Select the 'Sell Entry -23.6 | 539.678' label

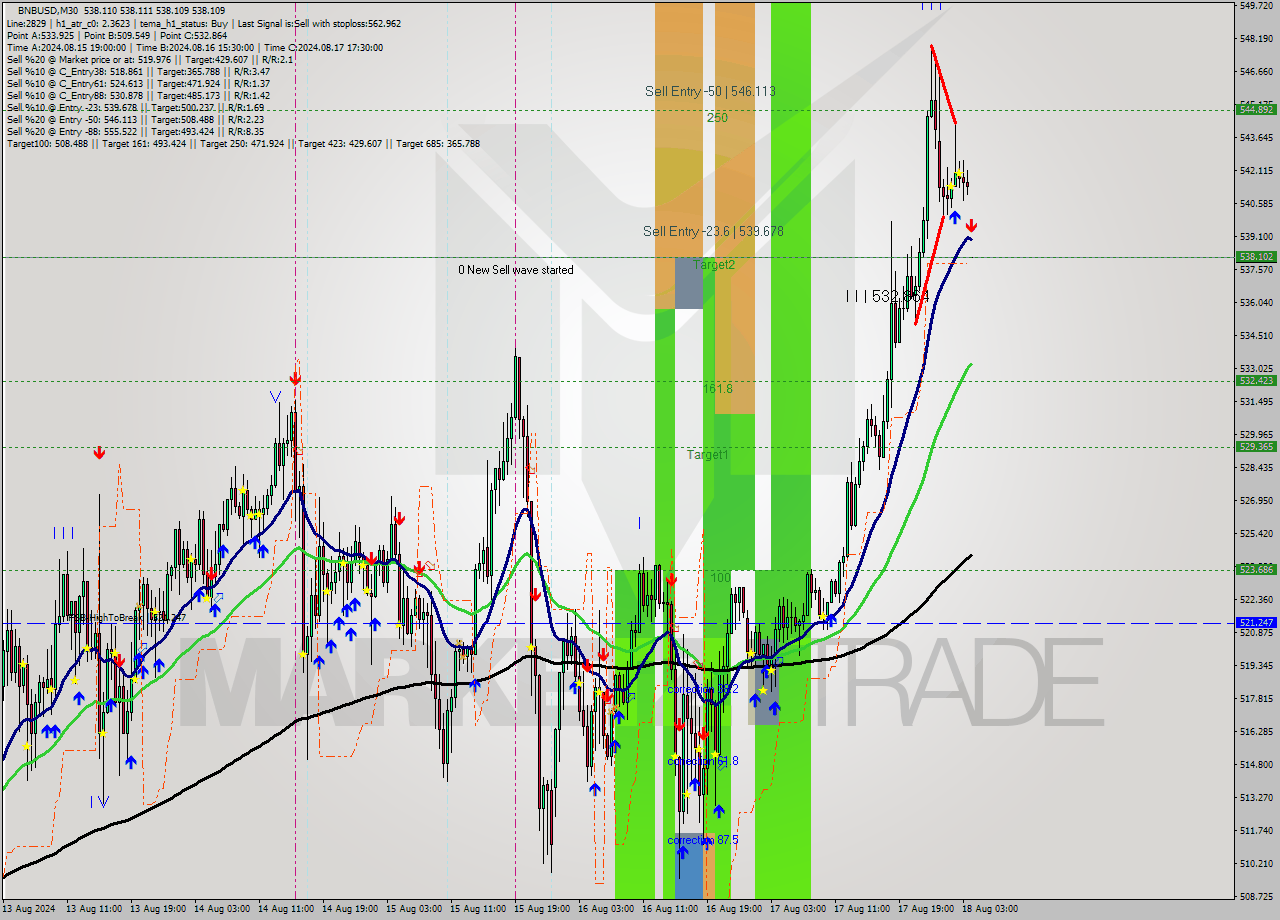pos(713,231)
